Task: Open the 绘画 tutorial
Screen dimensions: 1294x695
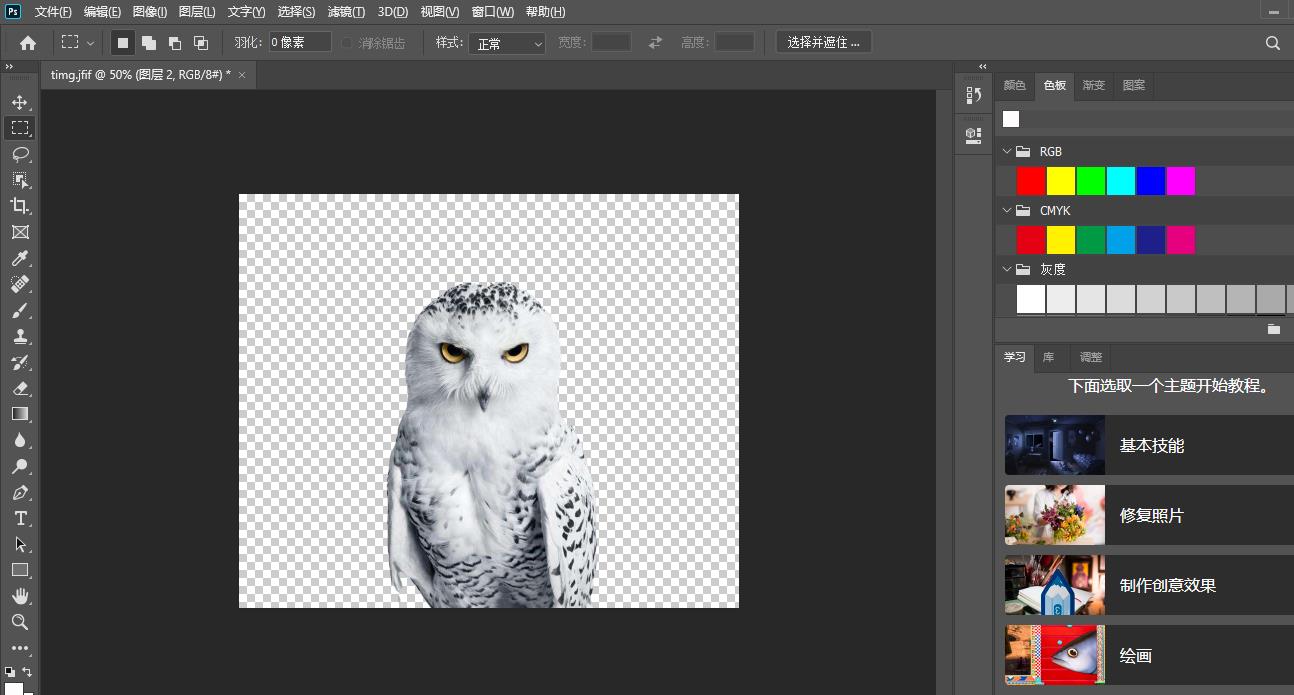Action: click(x=1149, y=656)
